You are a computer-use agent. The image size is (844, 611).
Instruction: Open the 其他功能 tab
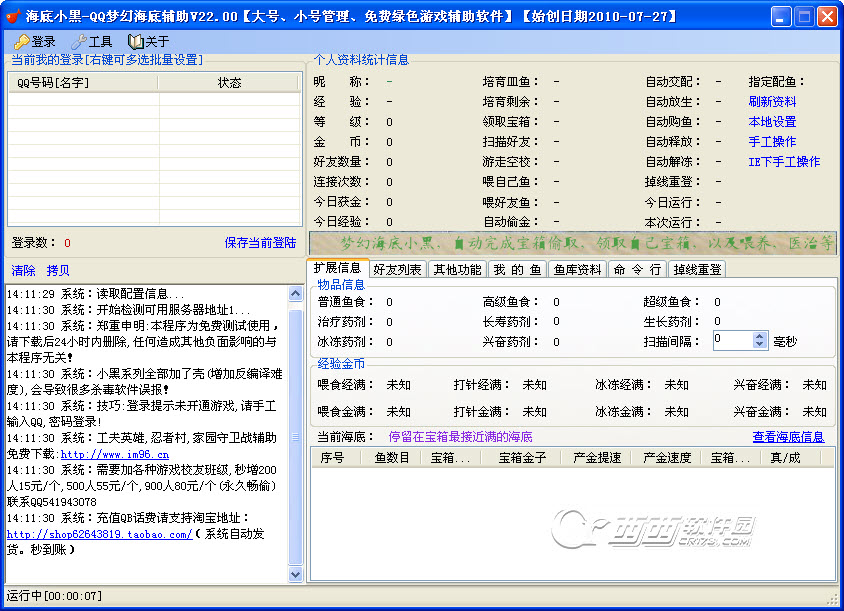click(456, 269)
